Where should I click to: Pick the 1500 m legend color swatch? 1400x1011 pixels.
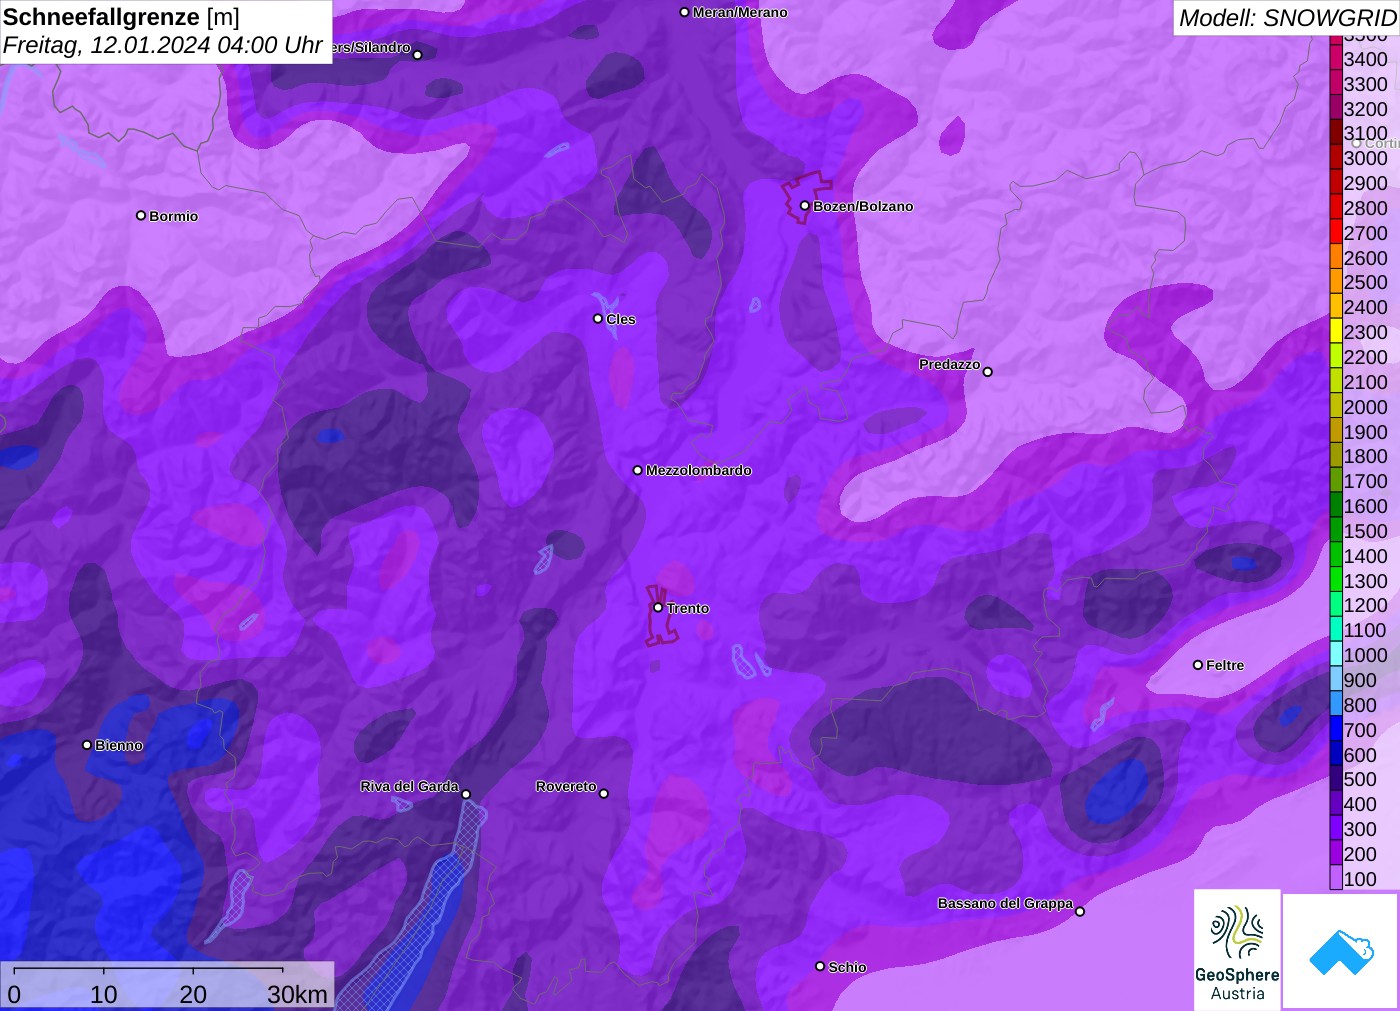(1336, 531)
